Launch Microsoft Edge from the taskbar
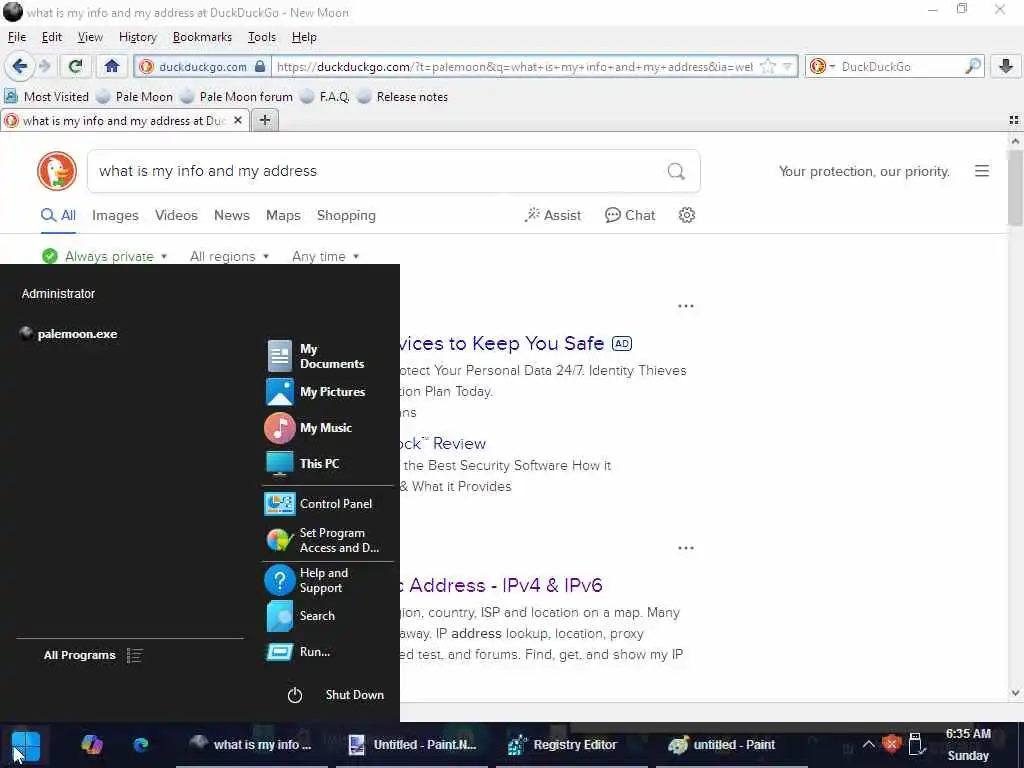 (140, 744)
